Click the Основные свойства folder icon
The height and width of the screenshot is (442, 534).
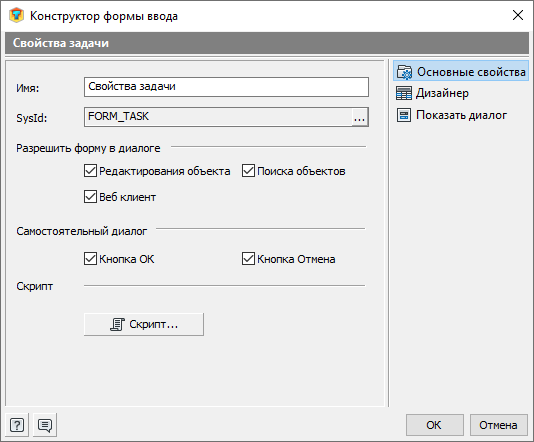pos(404,72)
